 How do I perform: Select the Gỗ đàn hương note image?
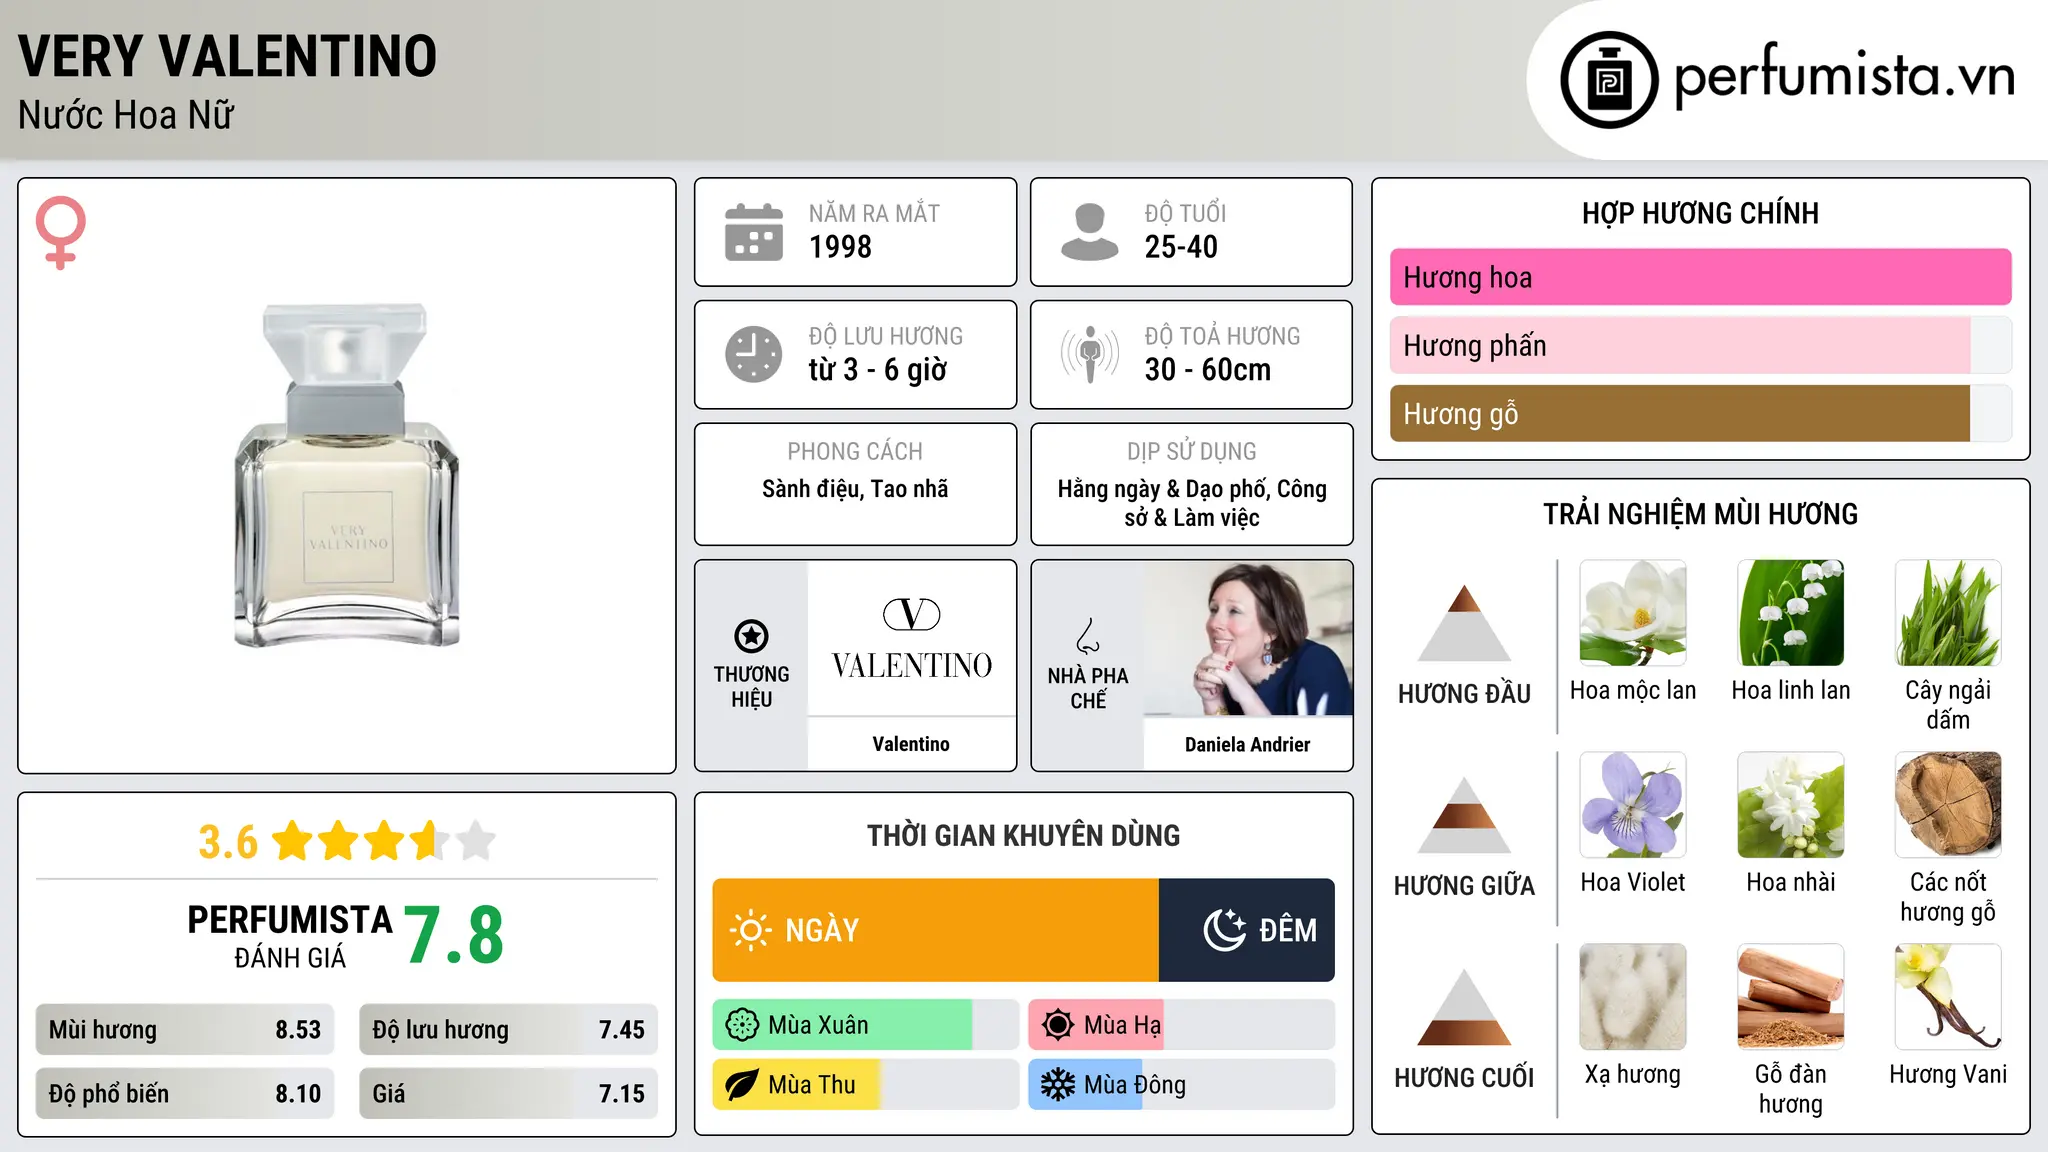click(1791, 997)
